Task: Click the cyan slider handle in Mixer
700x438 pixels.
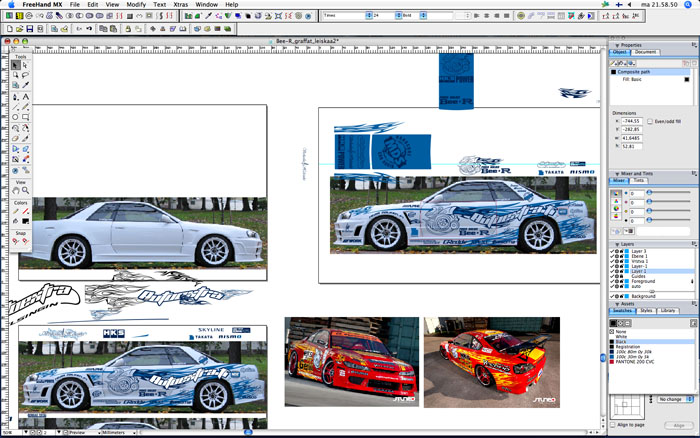Action: pyautogui.click(x=649, y=192)
